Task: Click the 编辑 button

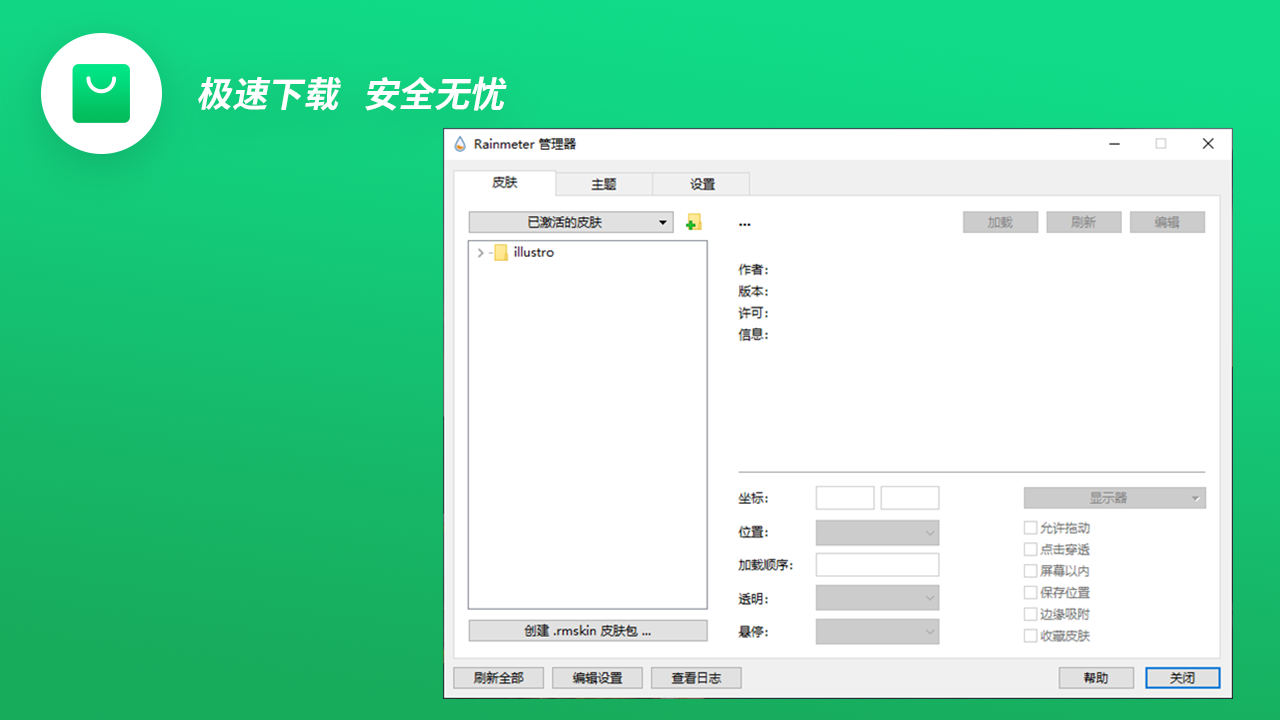Action: pos(1167,222)
